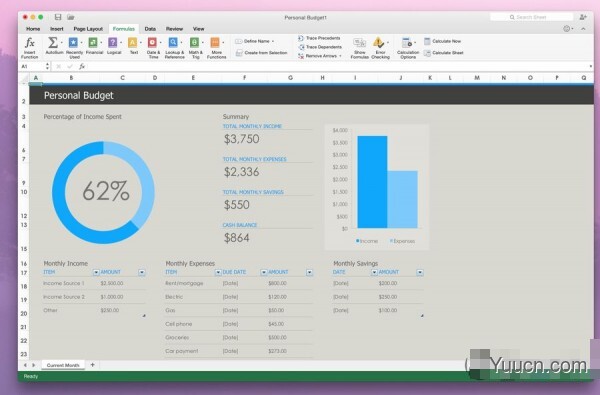Open Monthly Savings AMOUNT filter dropdown
Screen dimensions: 600x395
click(x=420, y=272)
